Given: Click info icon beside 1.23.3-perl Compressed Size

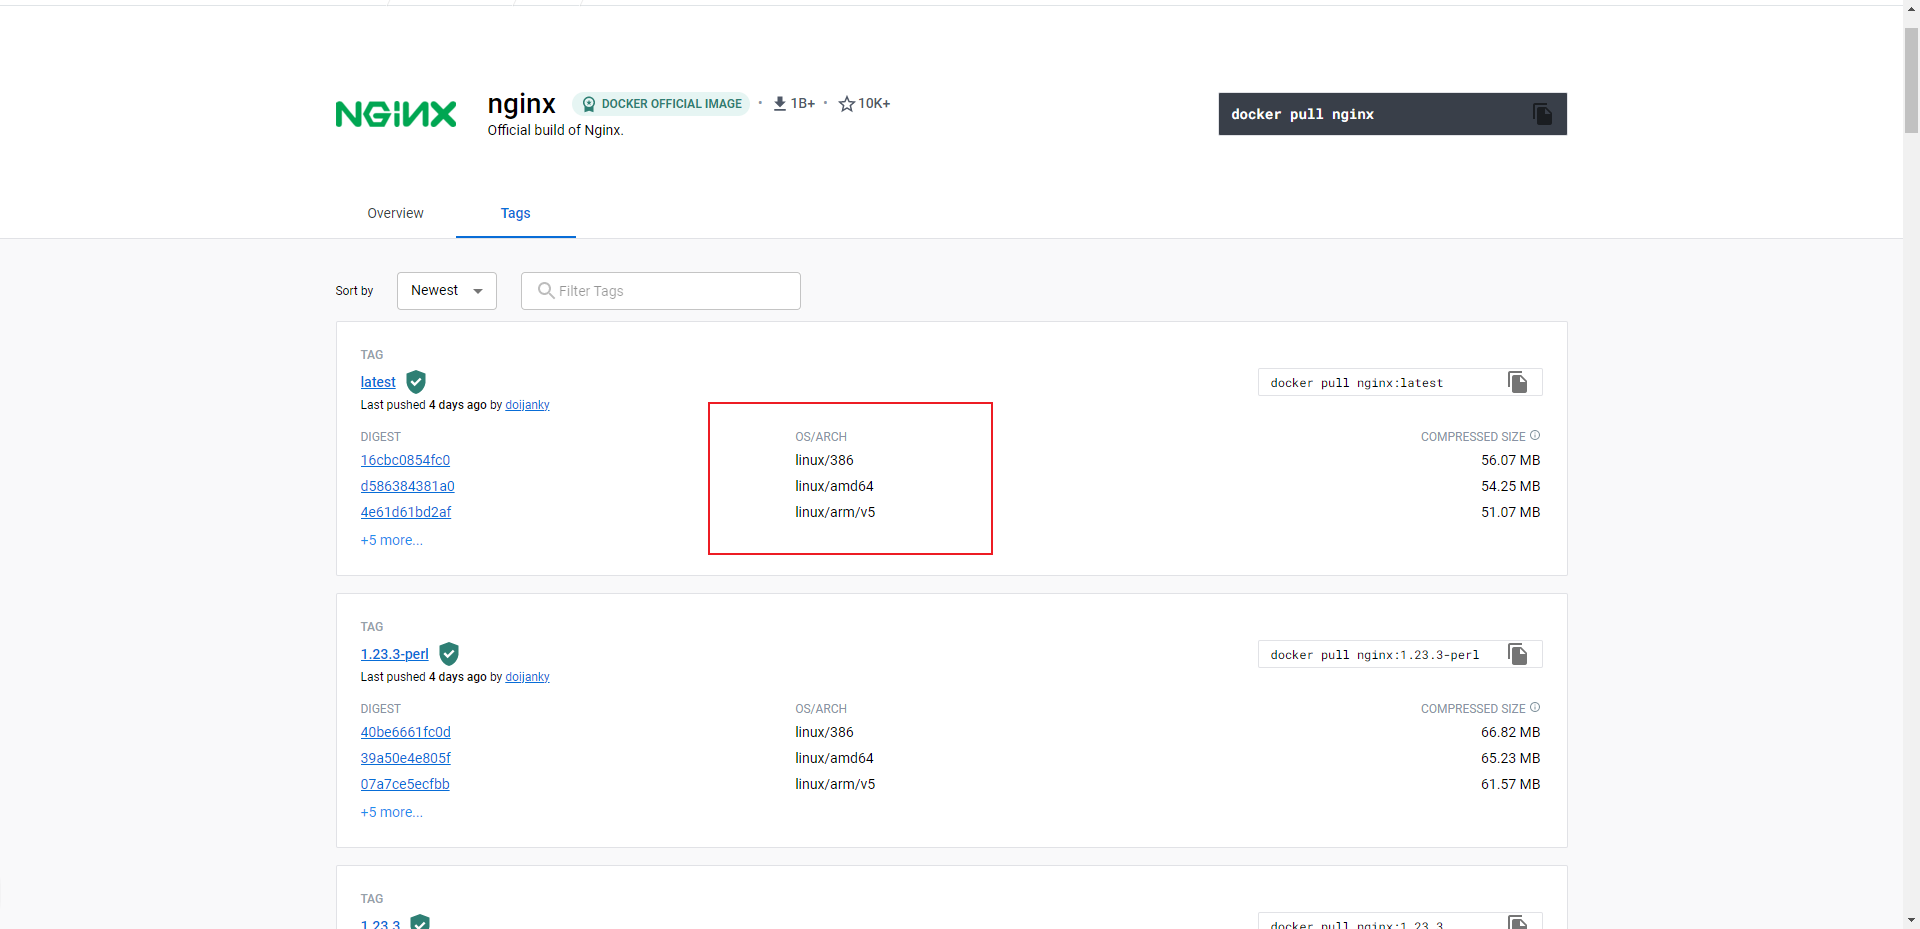Looking at the screenshot, I should (1535, 708).
